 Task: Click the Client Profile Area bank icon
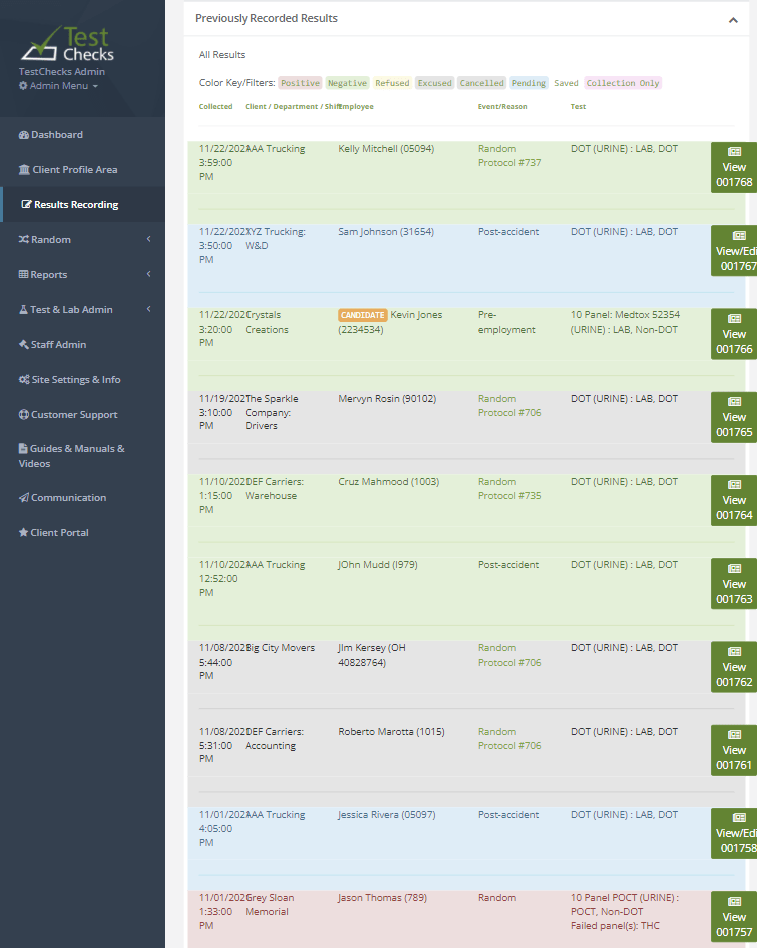[x=23, y=169]
